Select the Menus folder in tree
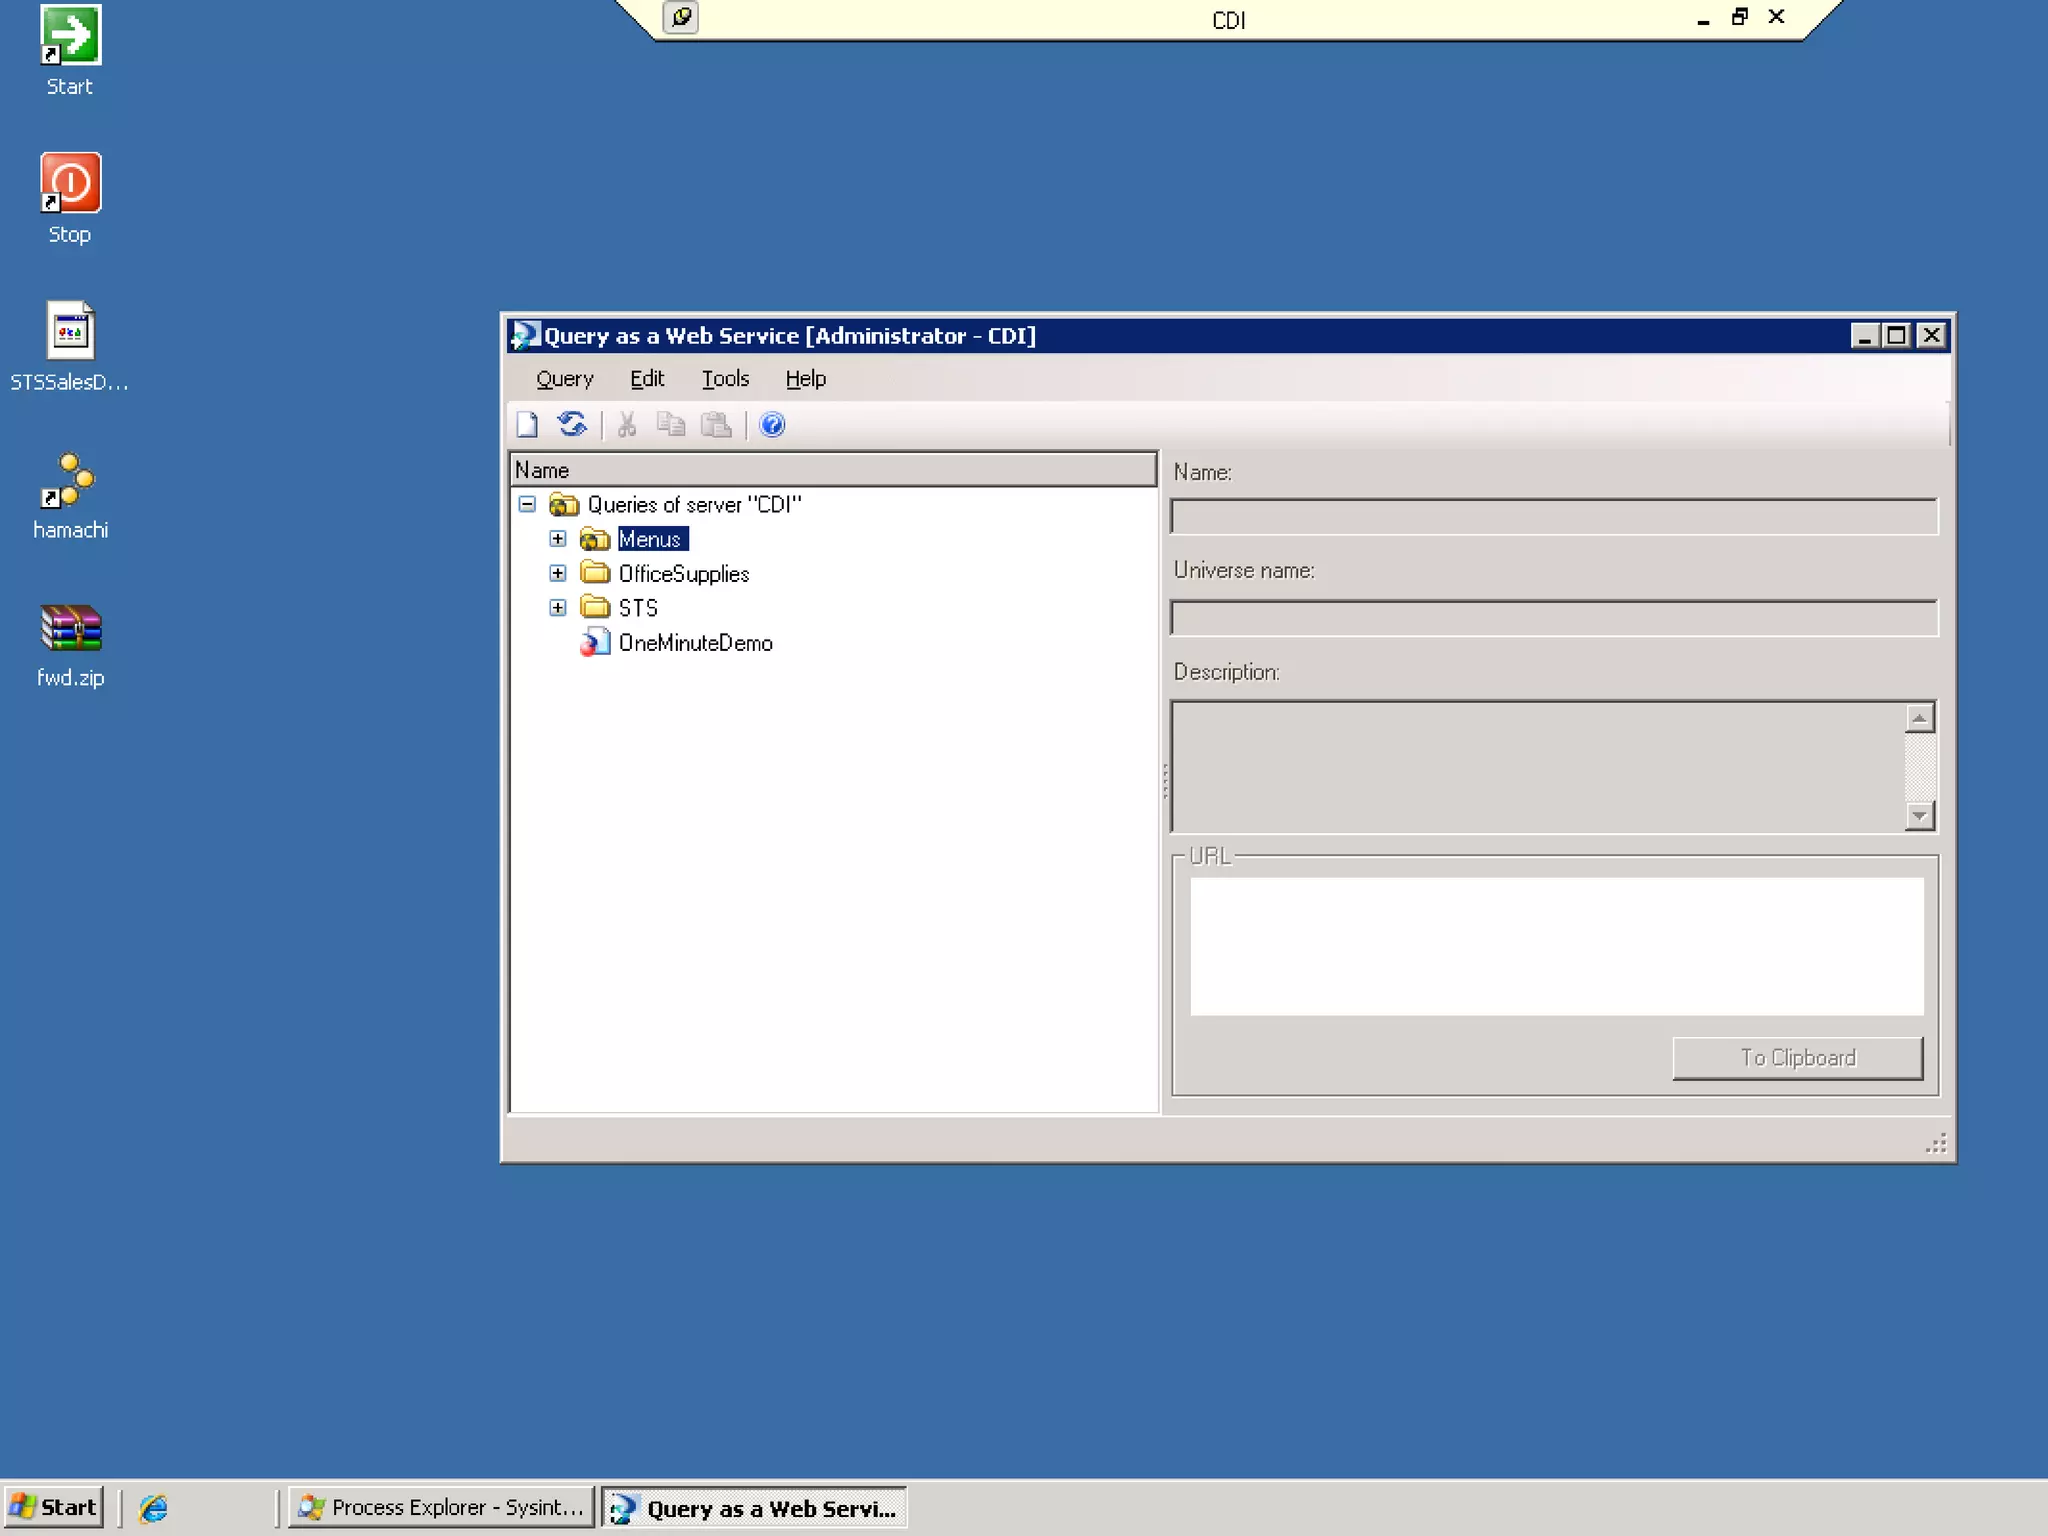The width and height of the screenshot is (2048, 1536). 652,539
